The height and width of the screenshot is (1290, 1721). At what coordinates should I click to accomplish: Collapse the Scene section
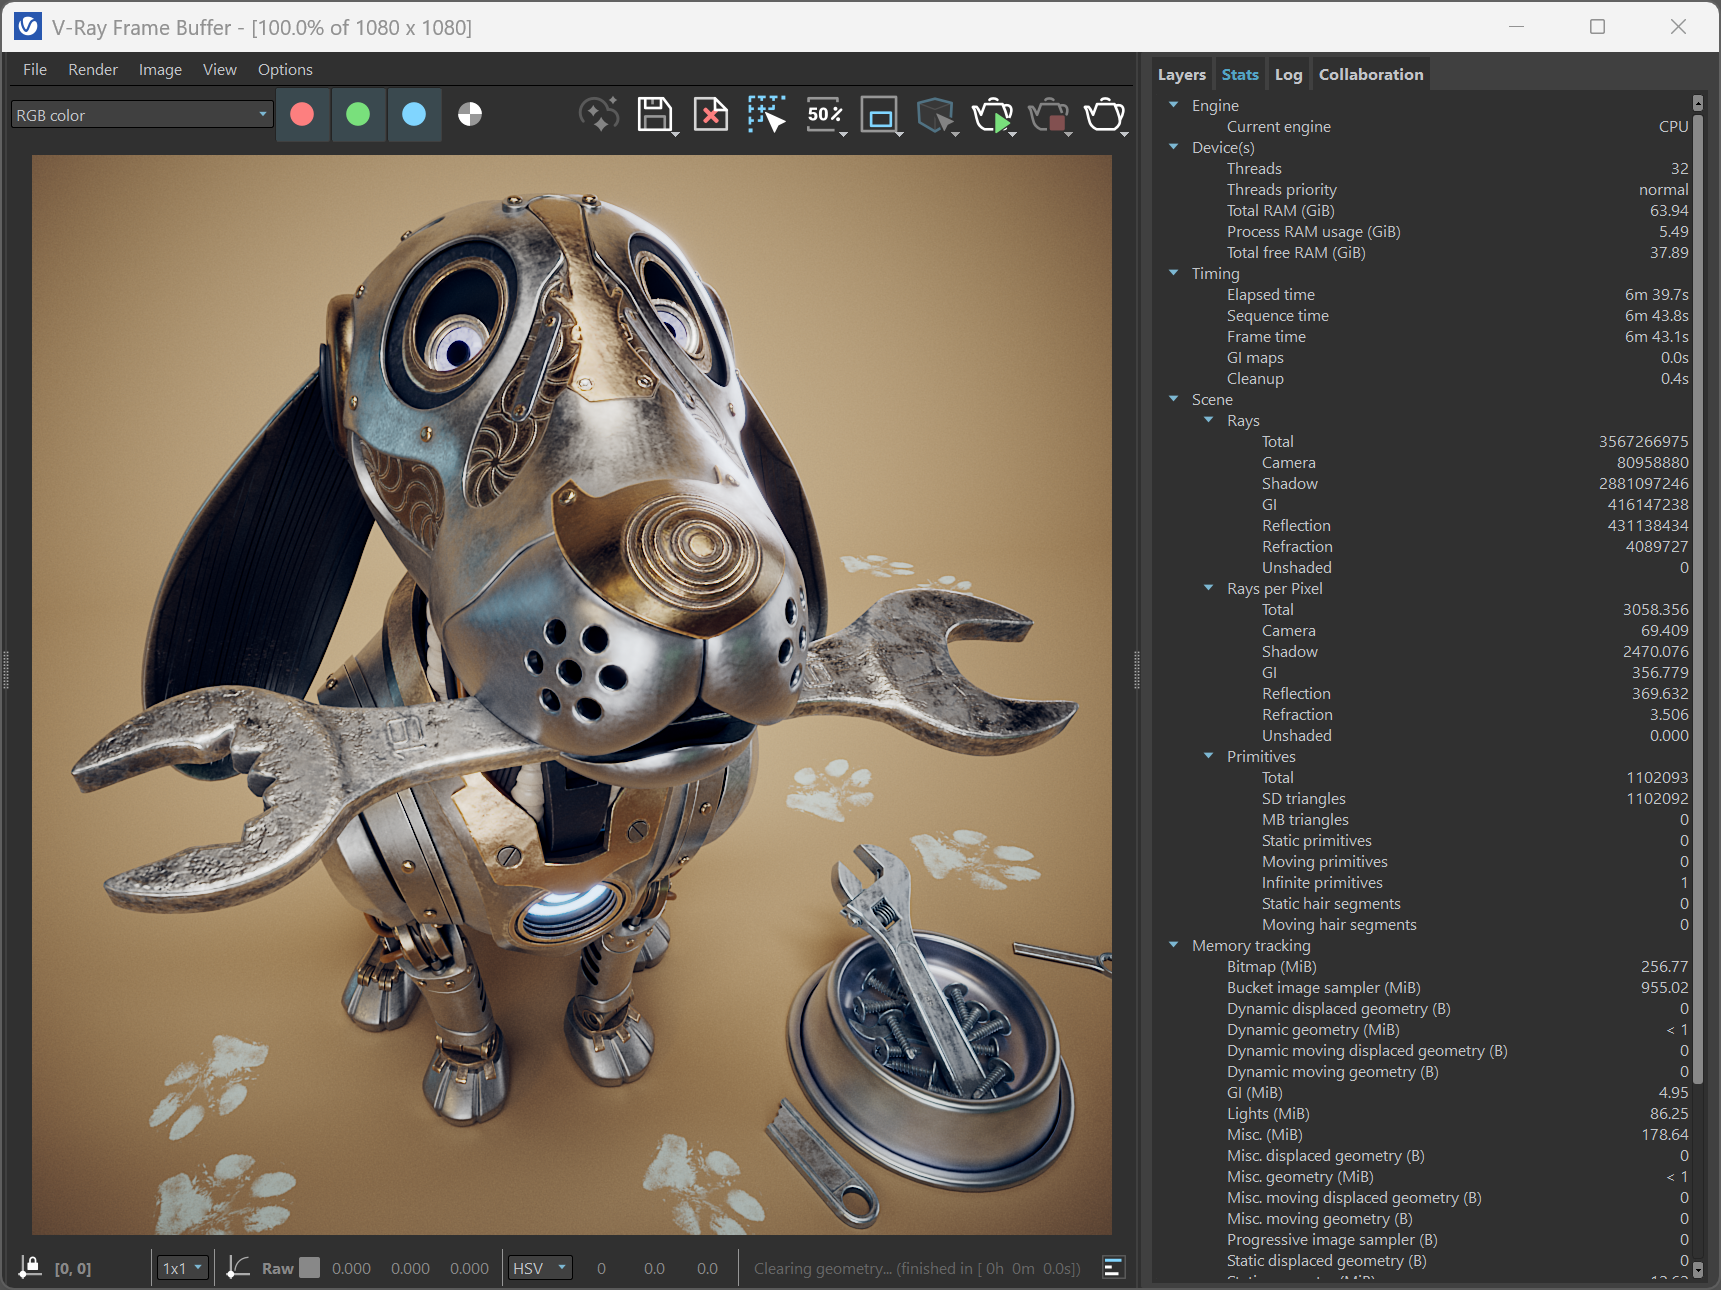[1173, 398]
